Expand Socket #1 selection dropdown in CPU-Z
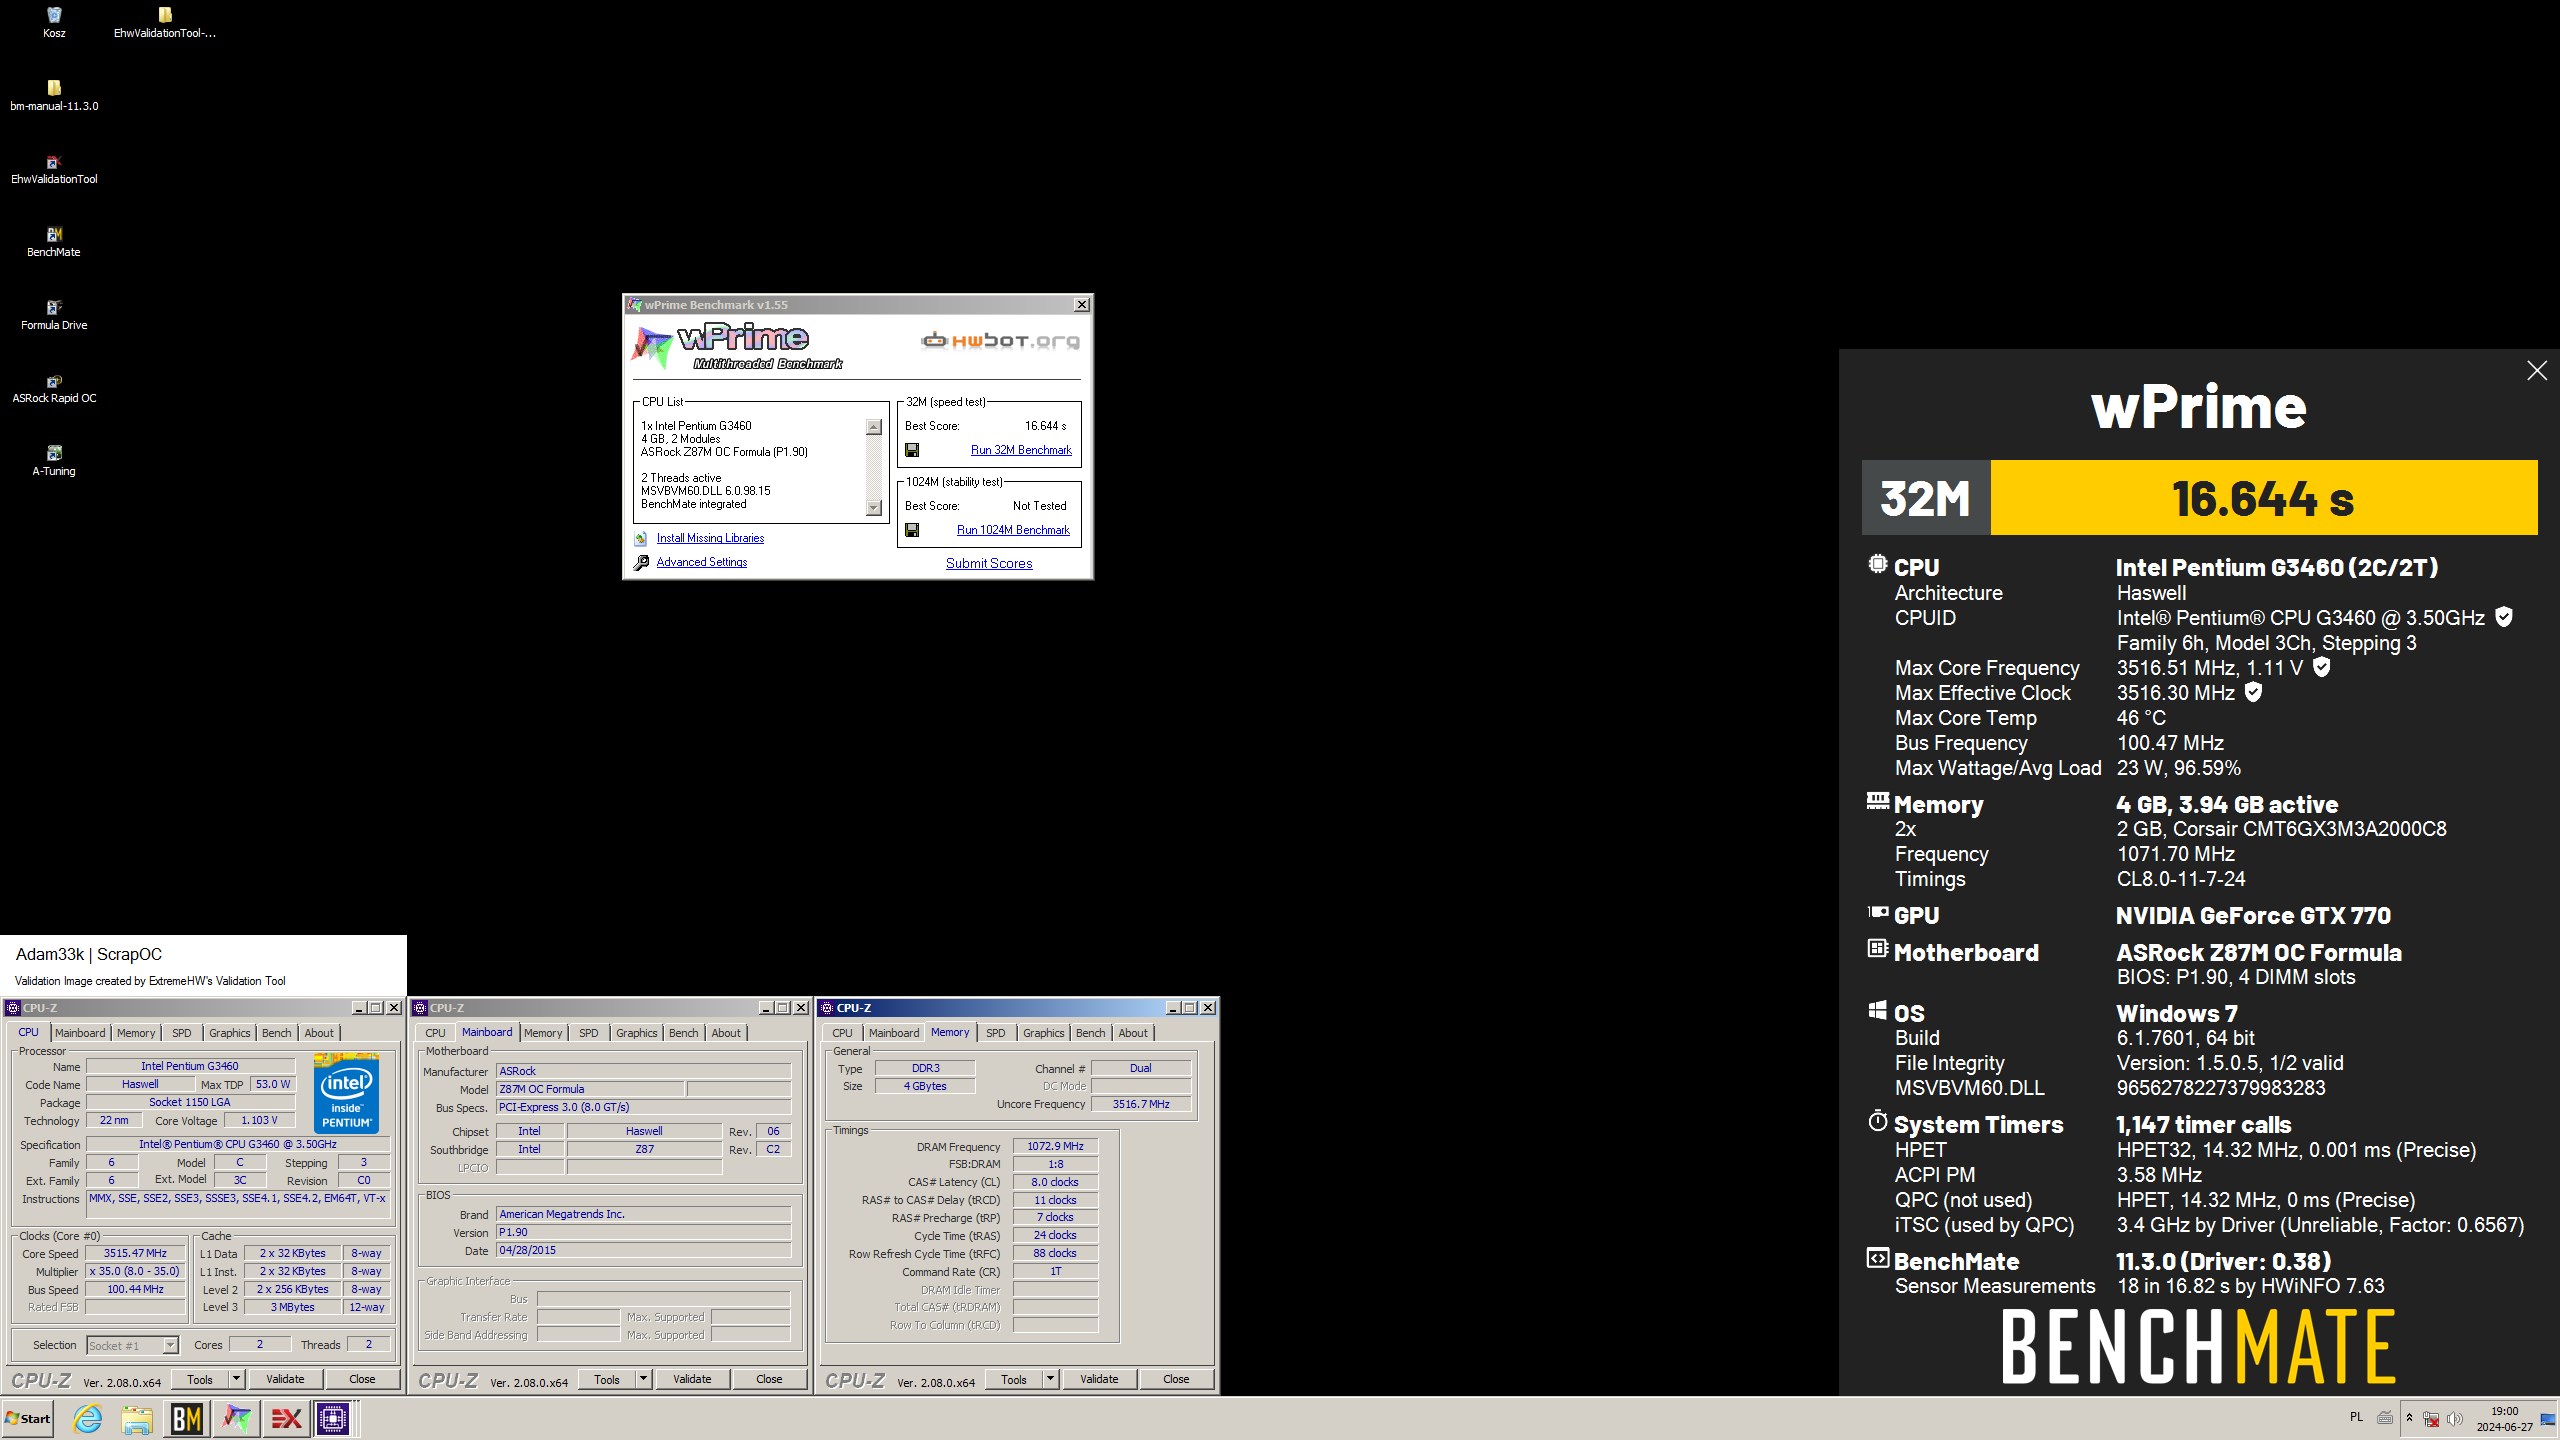This screenshot has height=1440, width=2560. [170, 1345]
